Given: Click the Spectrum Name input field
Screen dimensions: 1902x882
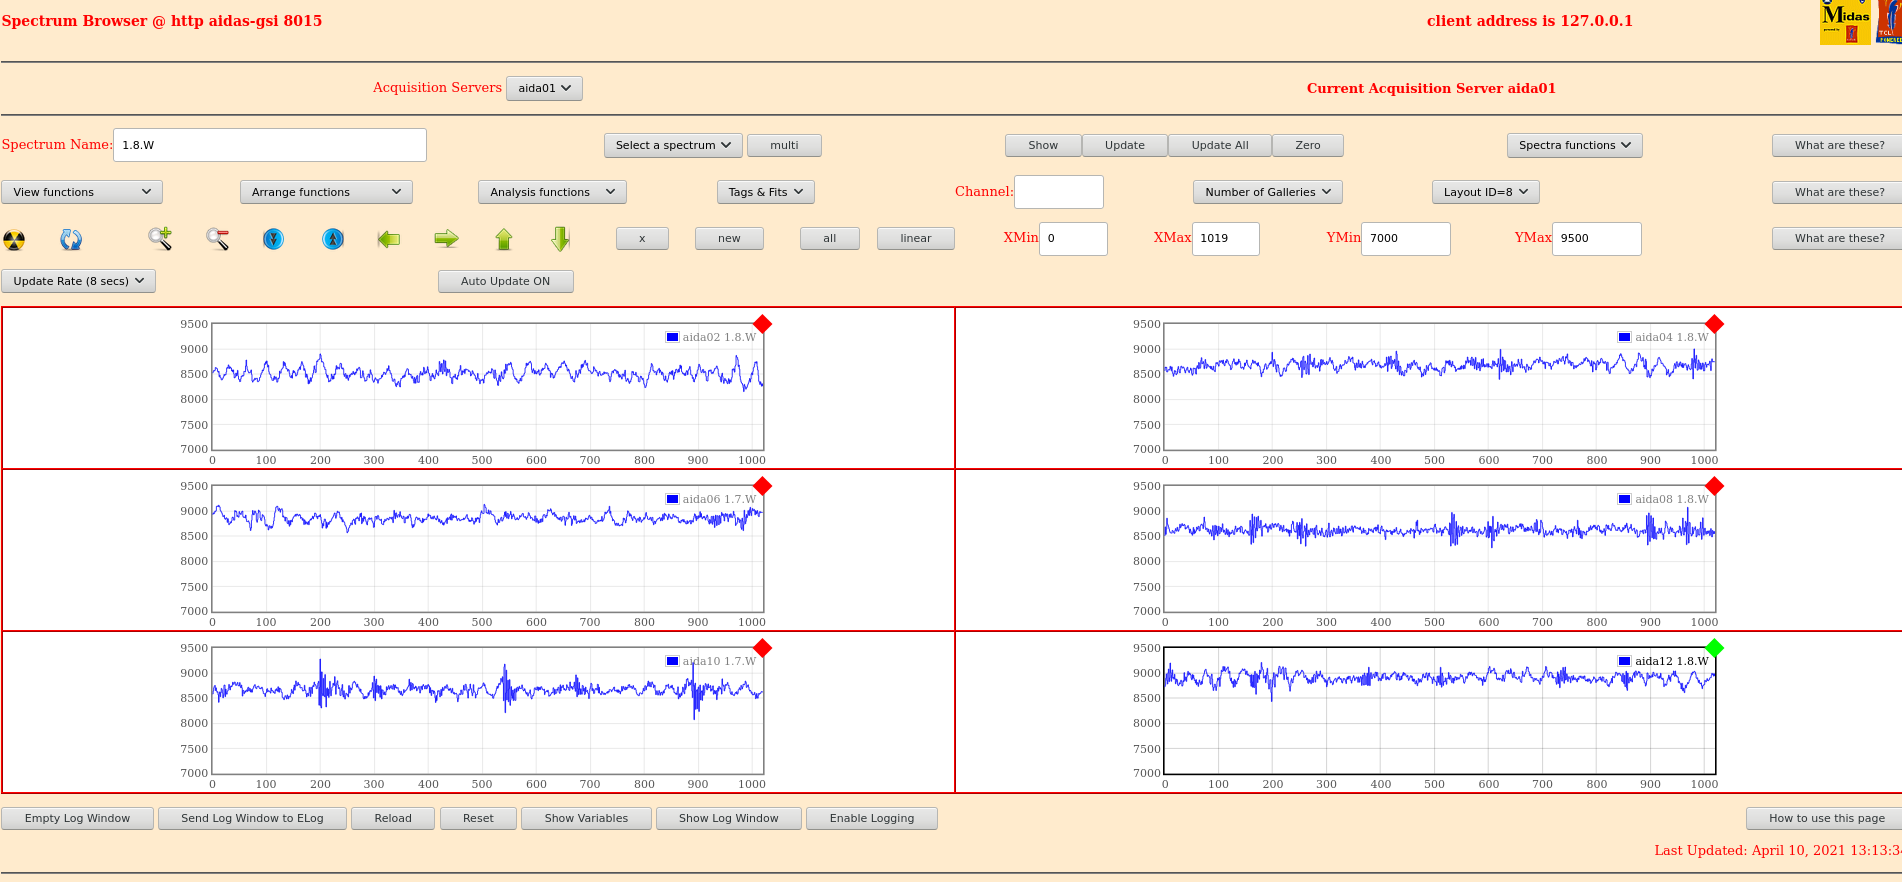Looking at the screenshot, I should [270, 145].
